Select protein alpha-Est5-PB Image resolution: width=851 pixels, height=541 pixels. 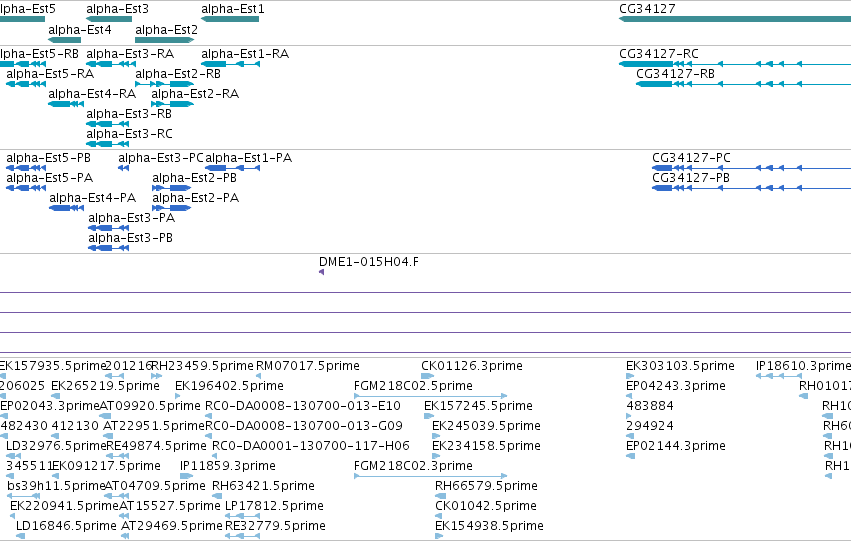(x=26, y=168)
